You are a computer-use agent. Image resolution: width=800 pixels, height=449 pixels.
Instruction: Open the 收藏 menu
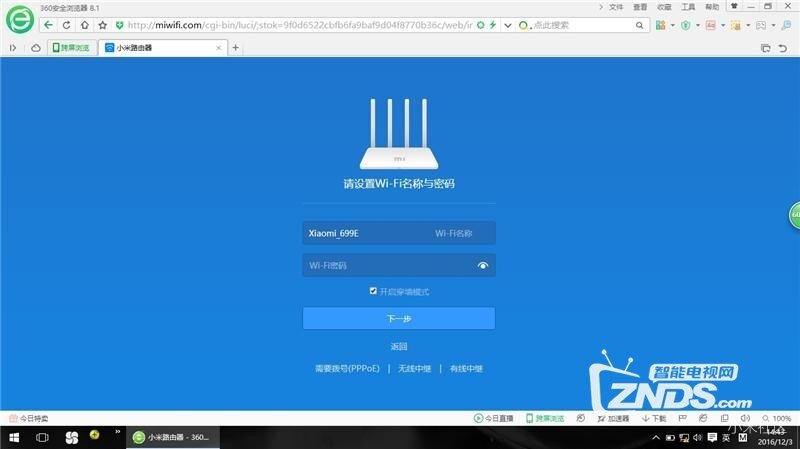(x=664, y=7)
